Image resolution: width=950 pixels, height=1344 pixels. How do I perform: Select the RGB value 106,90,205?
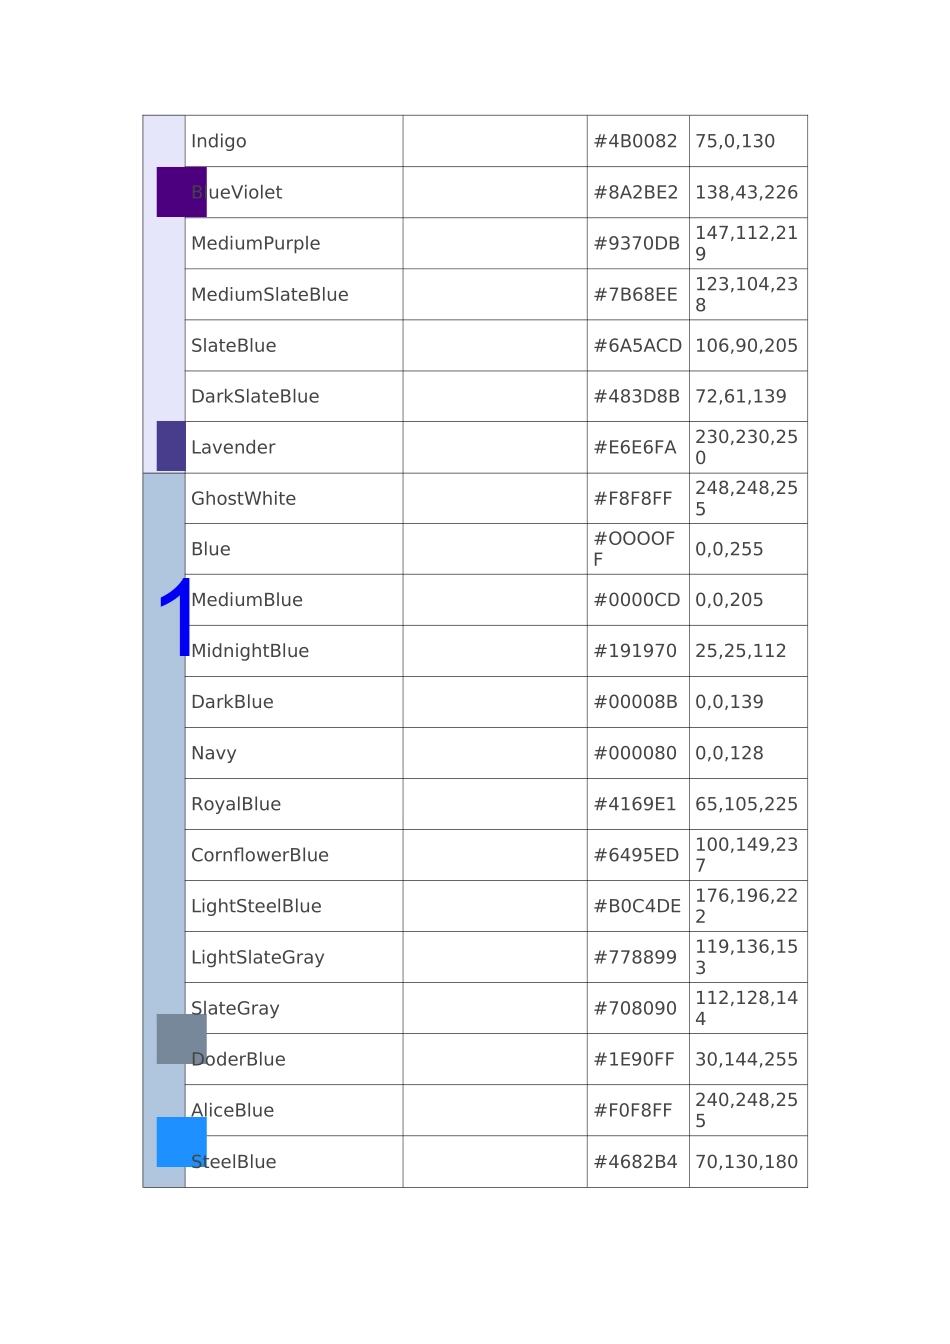point(746,345)
